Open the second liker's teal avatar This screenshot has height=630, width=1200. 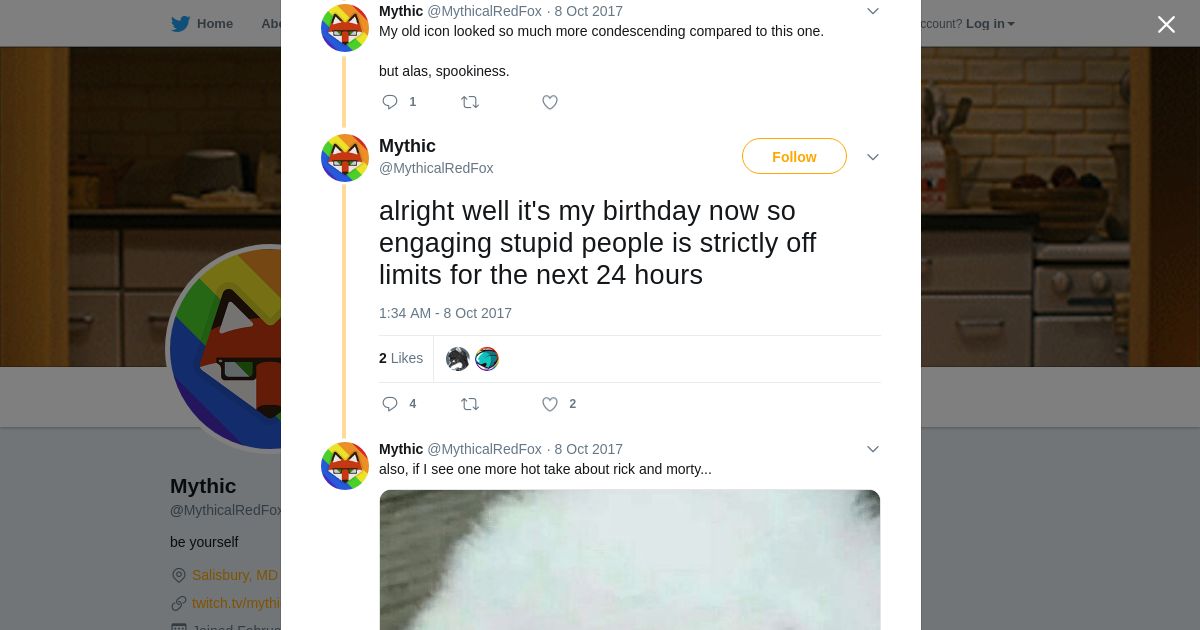coord(487,359)
